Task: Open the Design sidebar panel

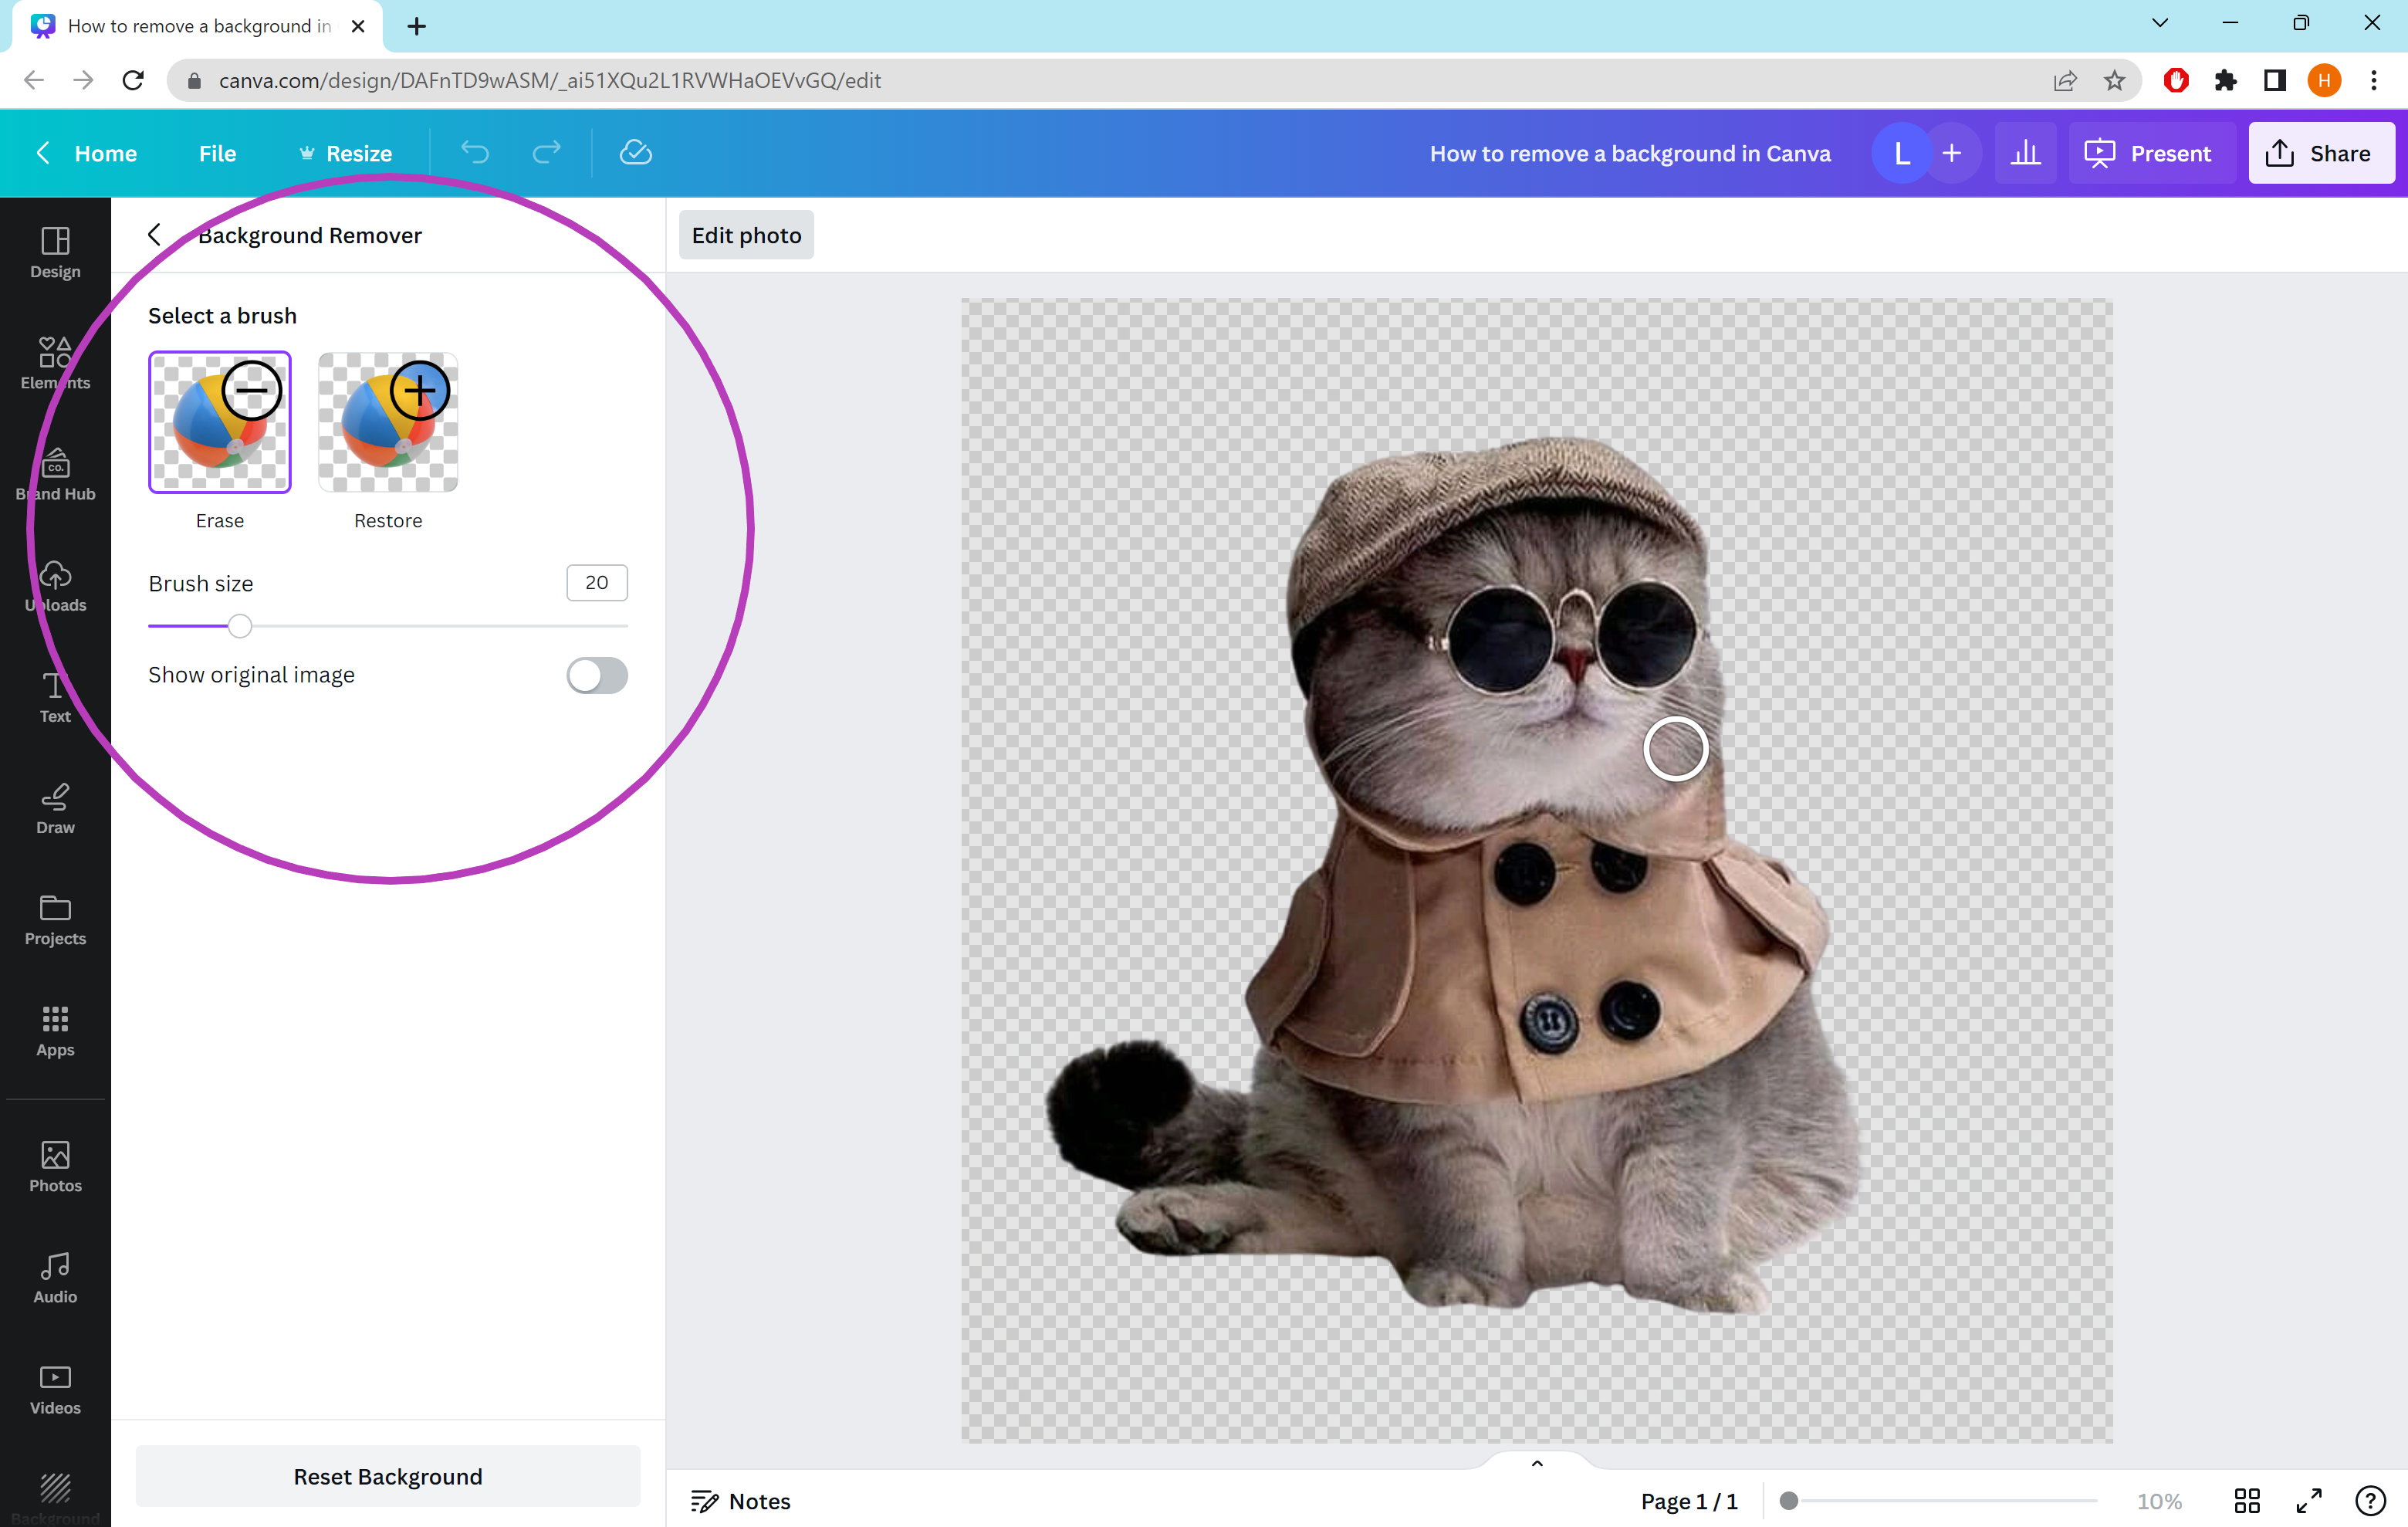Action: point(55,253)
